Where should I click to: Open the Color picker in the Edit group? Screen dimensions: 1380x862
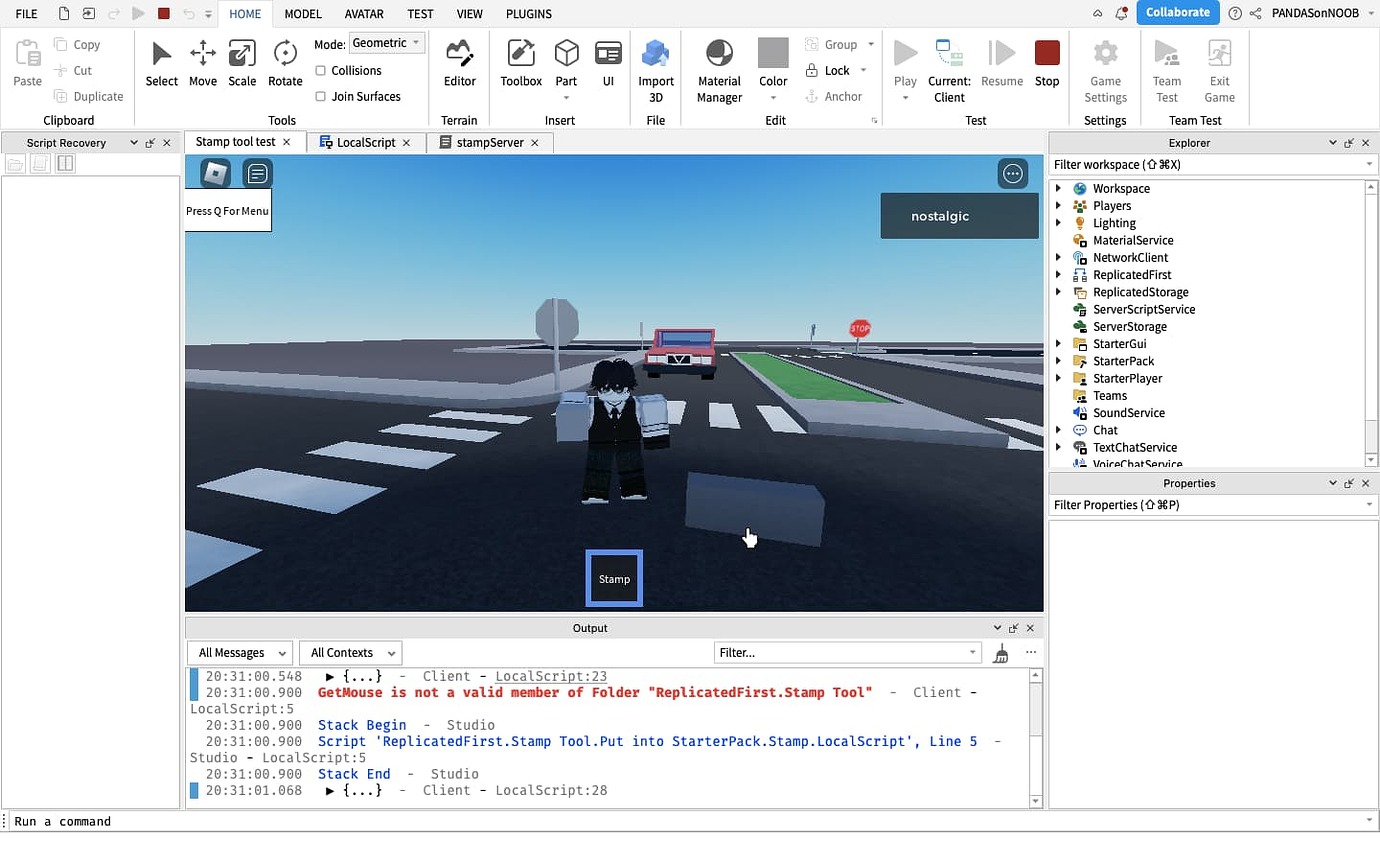772,60
